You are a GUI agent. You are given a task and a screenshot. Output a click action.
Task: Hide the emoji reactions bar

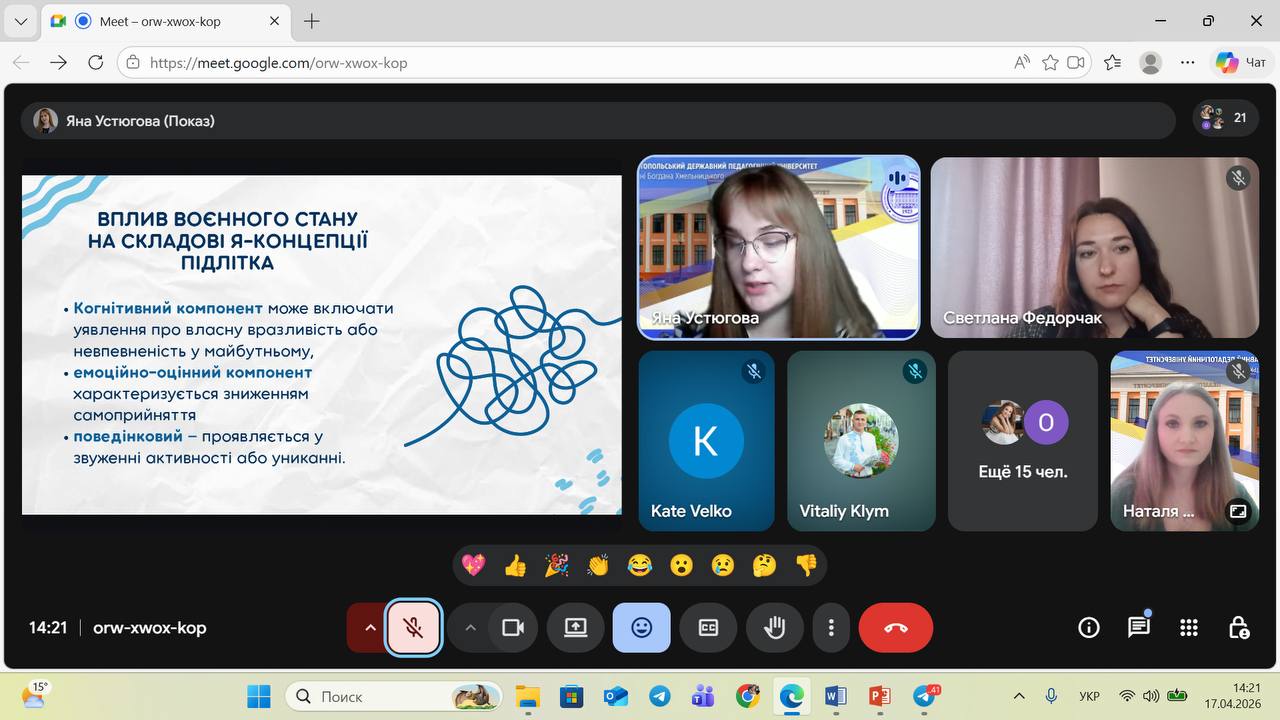(641, 628)
